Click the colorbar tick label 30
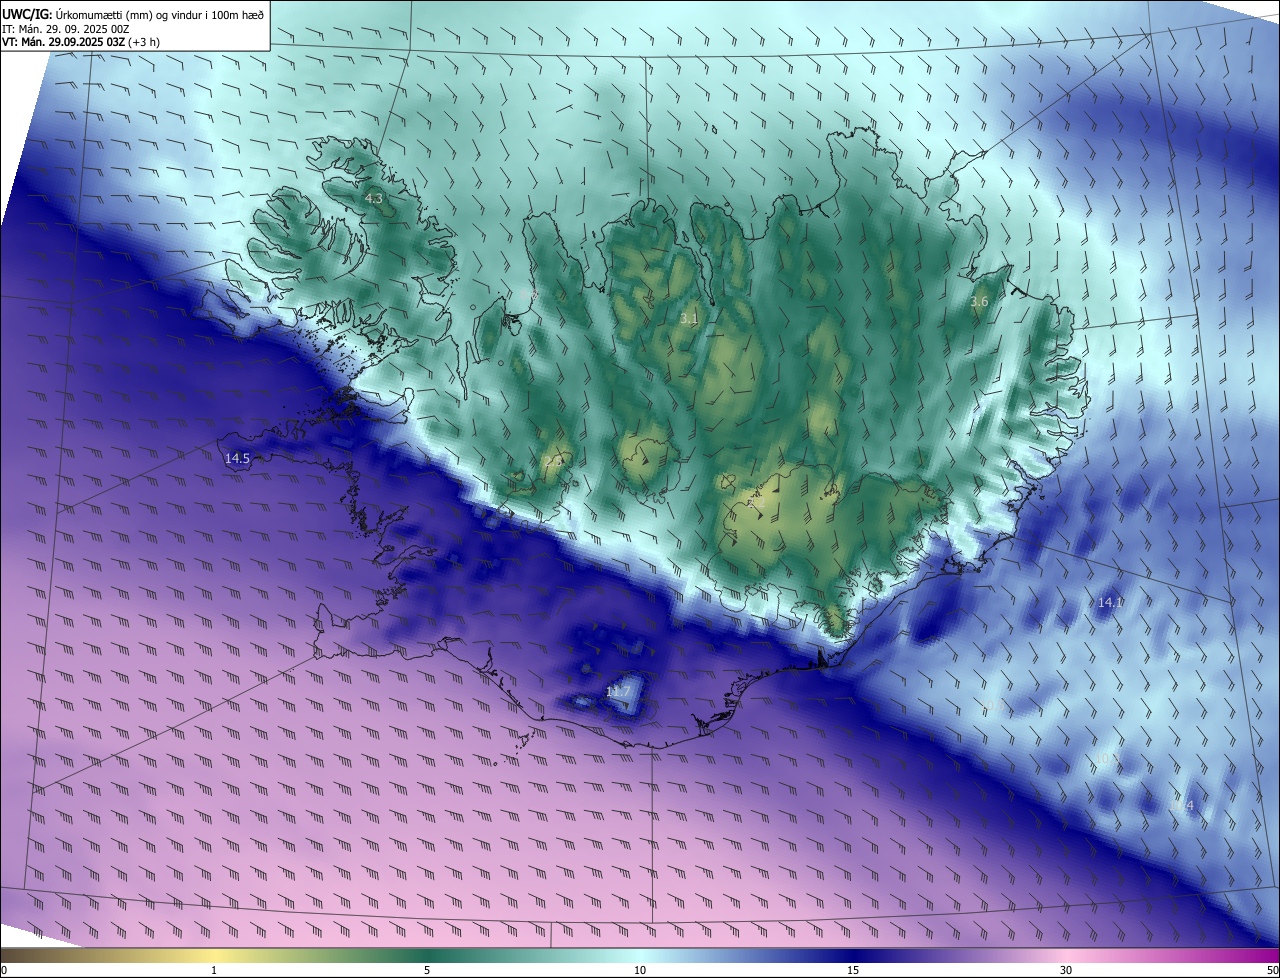This screenshot has height=978, width=1280. pos(1066,970)
